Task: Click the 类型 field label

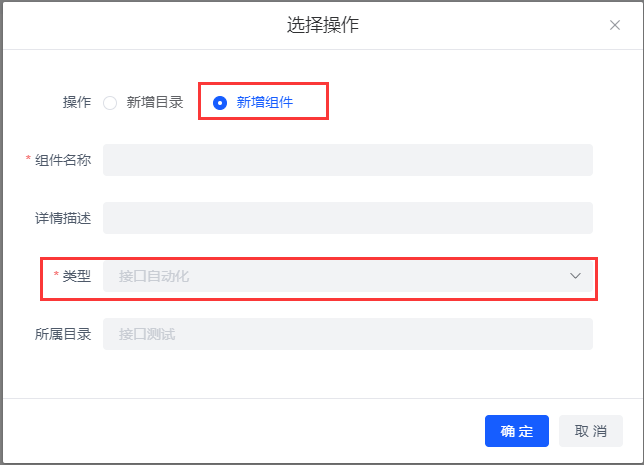Action: click(x=77, y=276)
